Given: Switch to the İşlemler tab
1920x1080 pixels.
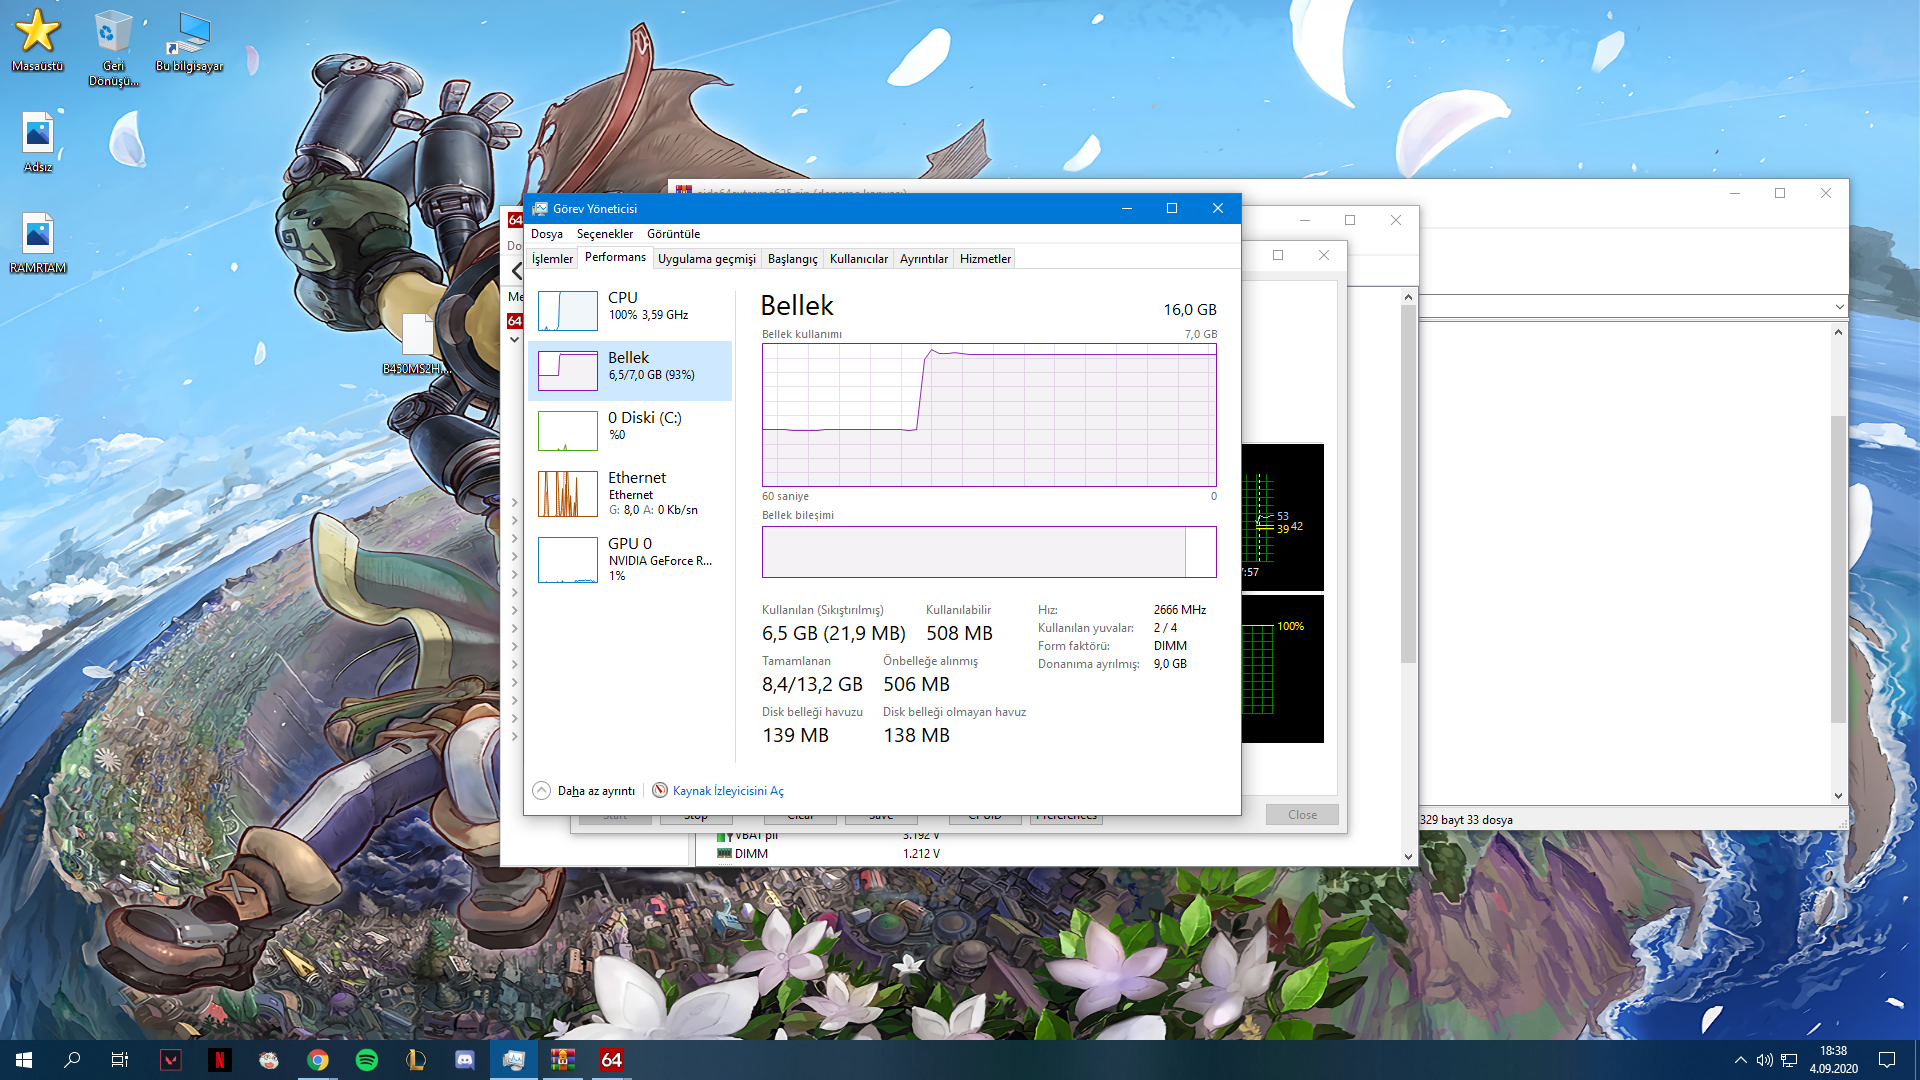Looking at the screenshot, I should 552,259.
